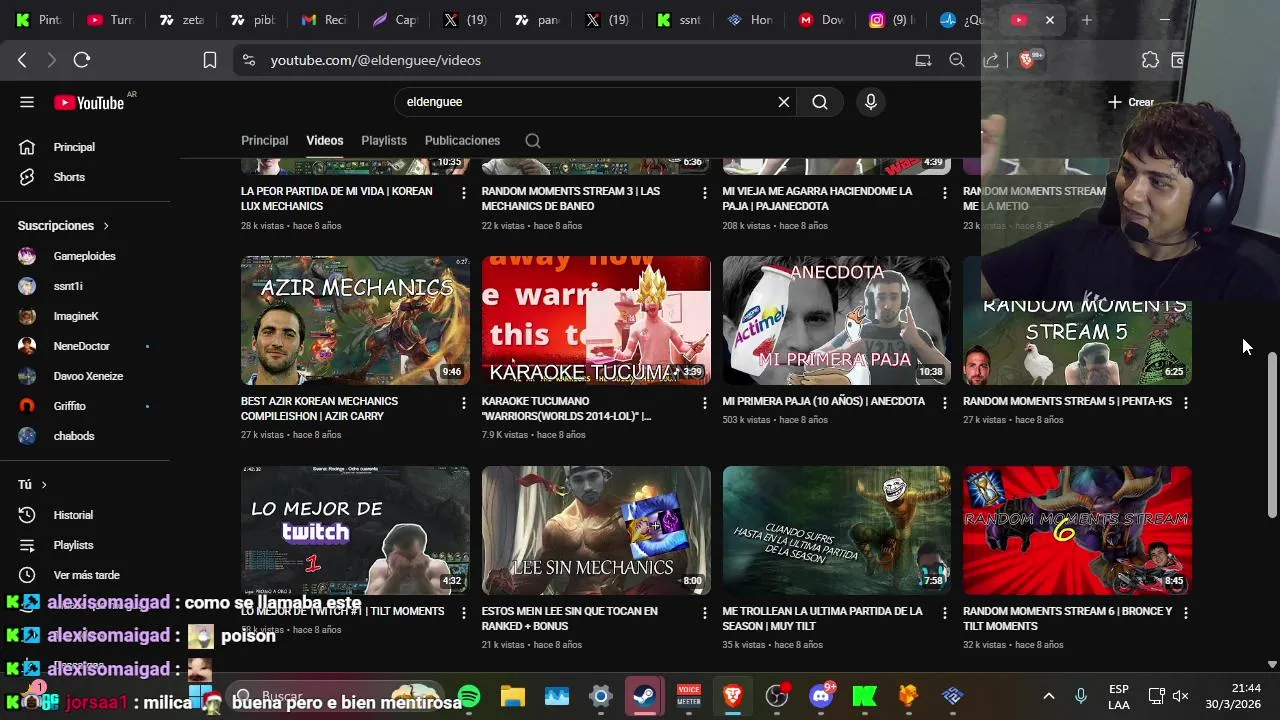Open Settings gear in the taskbar
The width and height of the screenshot is (1280, 720).
601,696
